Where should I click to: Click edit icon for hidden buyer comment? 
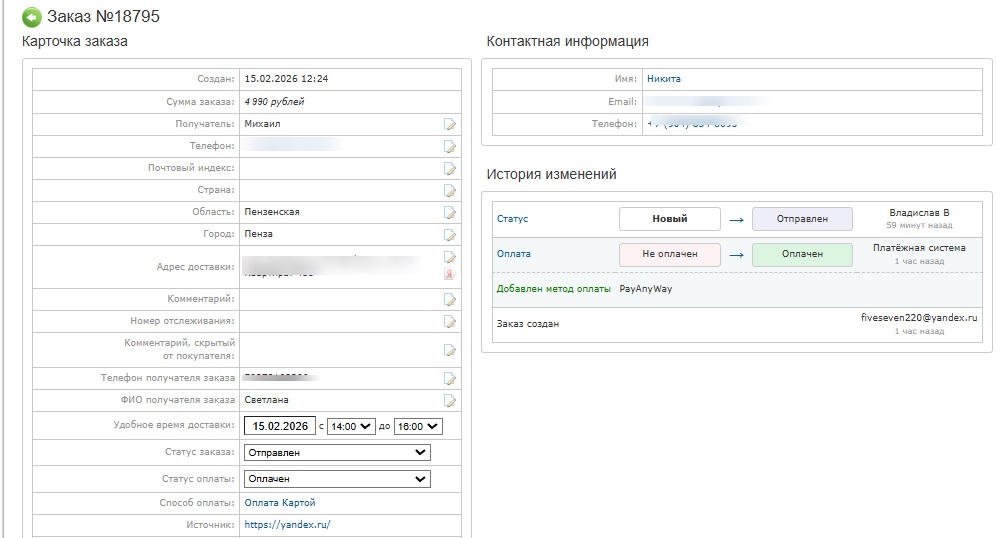click(x=450, y=350)
